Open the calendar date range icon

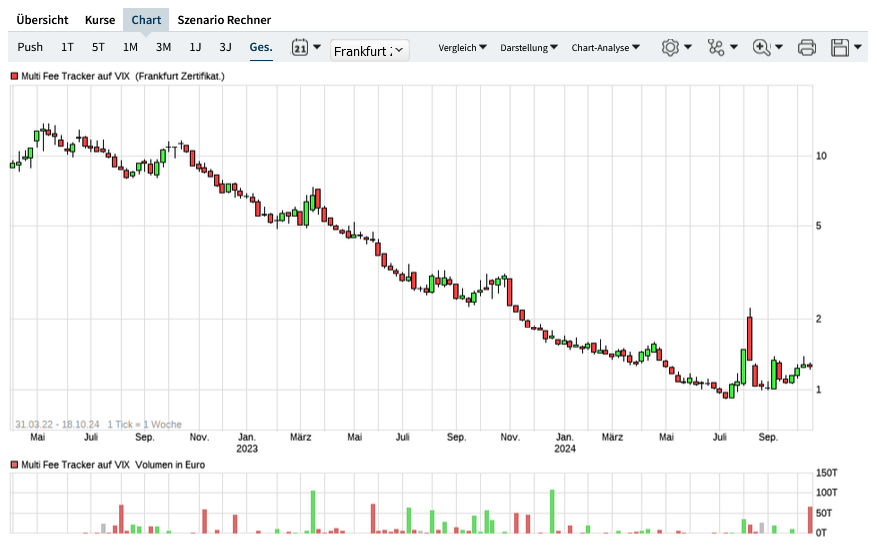[300, 47]
